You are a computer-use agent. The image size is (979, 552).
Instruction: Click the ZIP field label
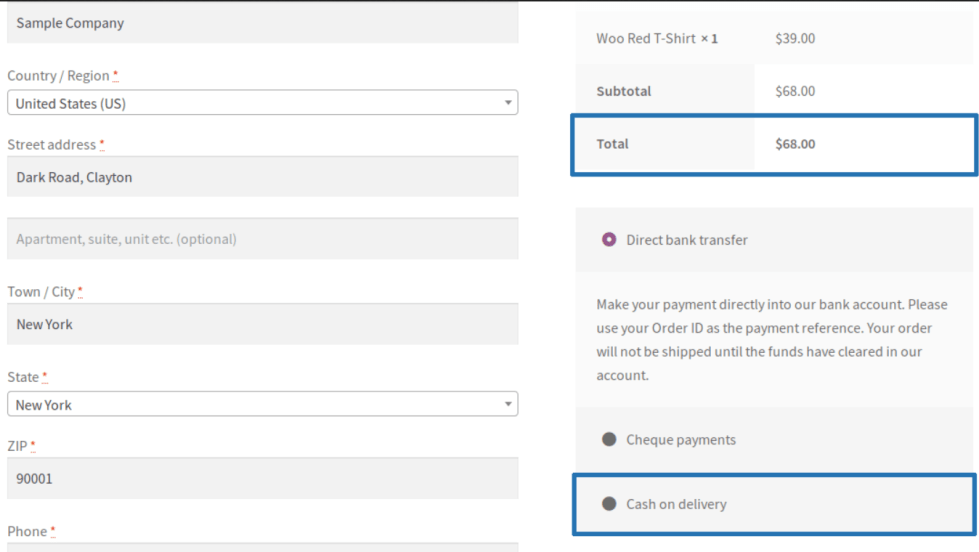click(17, 446)
